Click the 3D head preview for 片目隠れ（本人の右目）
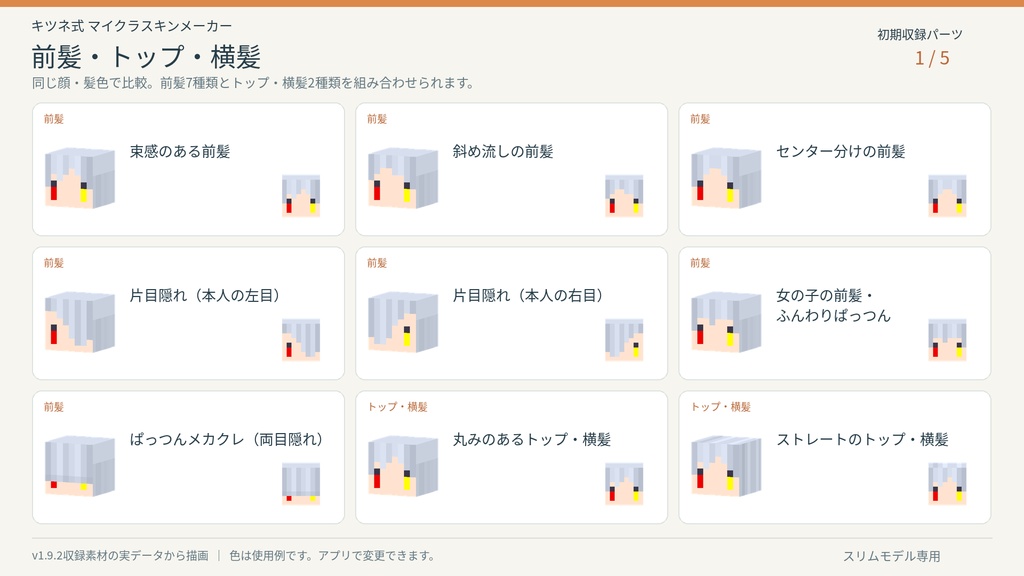 pos(403,322)
